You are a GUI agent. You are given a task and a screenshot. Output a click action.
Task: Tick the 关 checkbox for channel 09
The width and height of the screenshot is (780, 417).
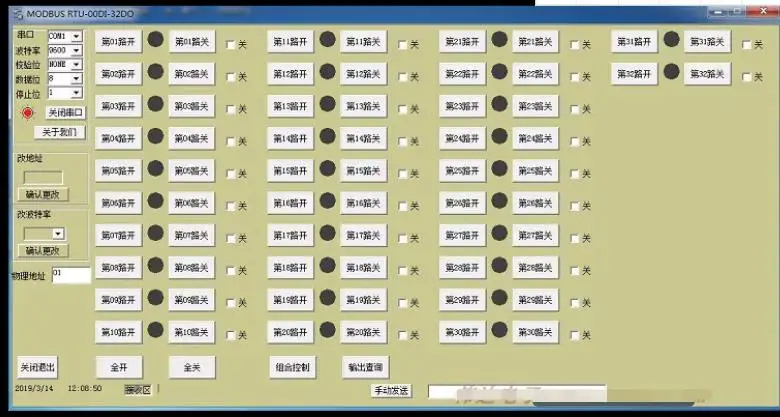(230, 303)
